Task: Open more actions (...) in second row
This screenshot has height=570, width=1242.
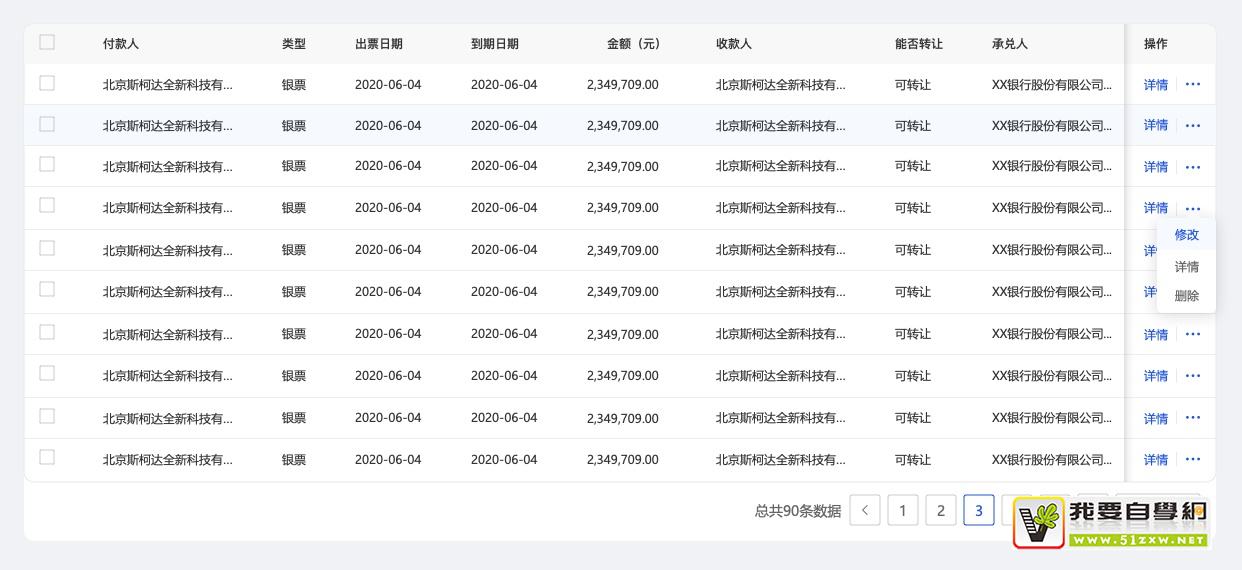Action: point(1192,126)
